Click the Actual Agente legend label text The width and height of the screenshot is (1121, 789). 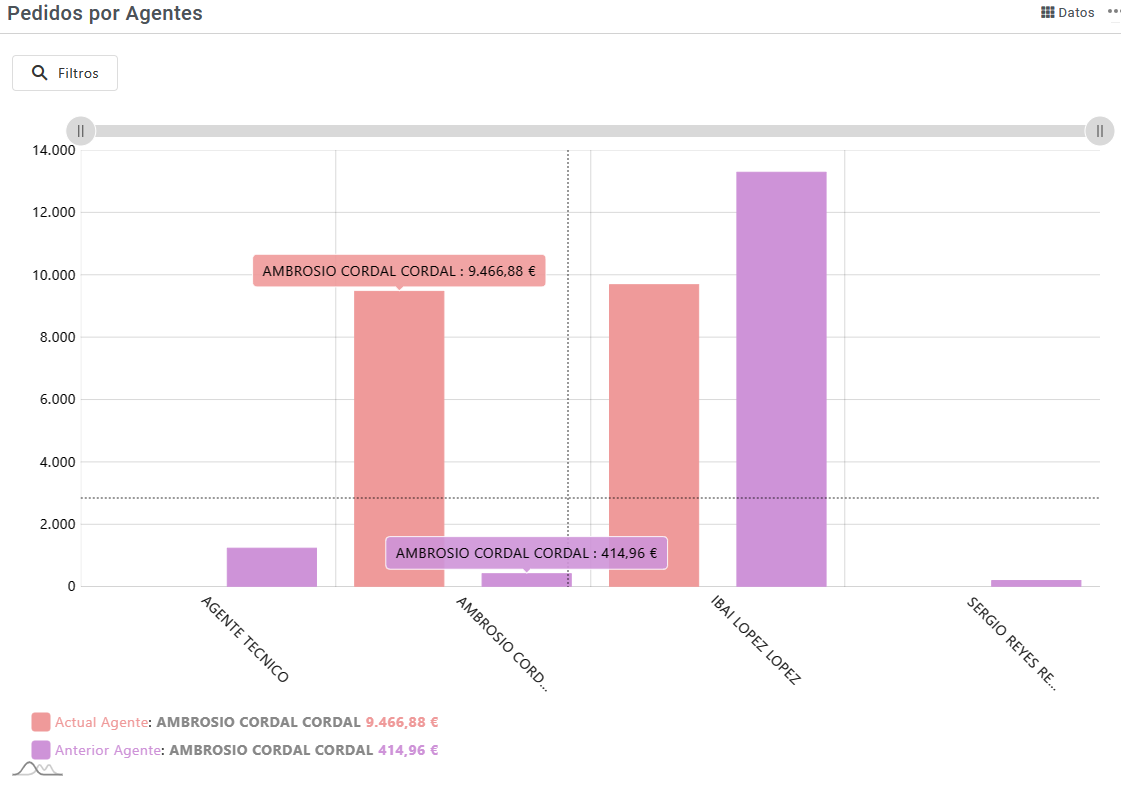101,722
